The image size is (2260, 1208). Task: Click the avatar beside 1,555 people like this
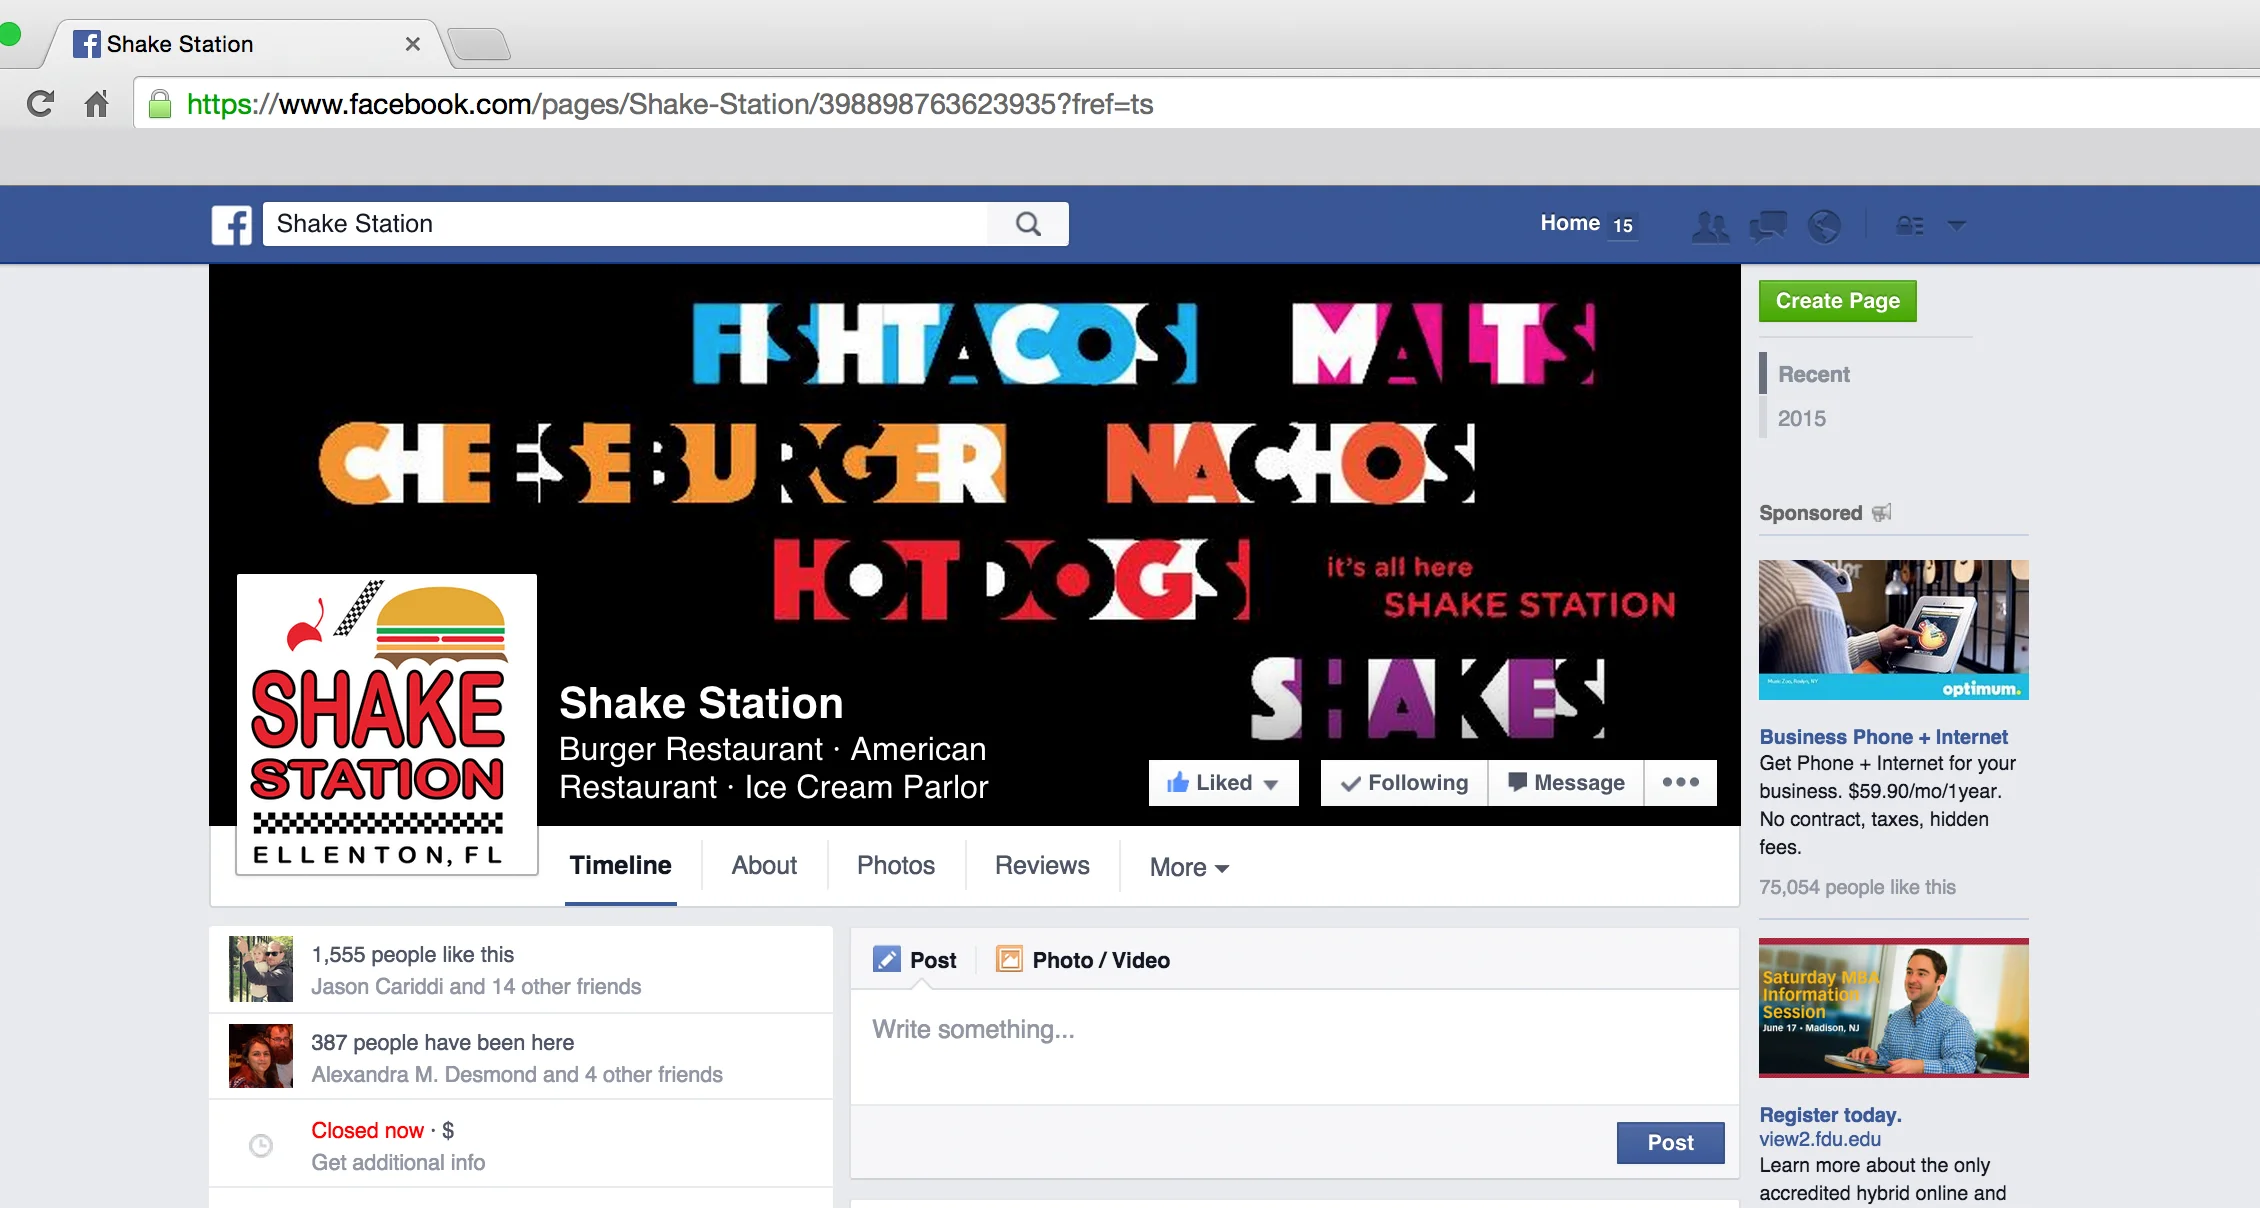(x=261, y=969)
